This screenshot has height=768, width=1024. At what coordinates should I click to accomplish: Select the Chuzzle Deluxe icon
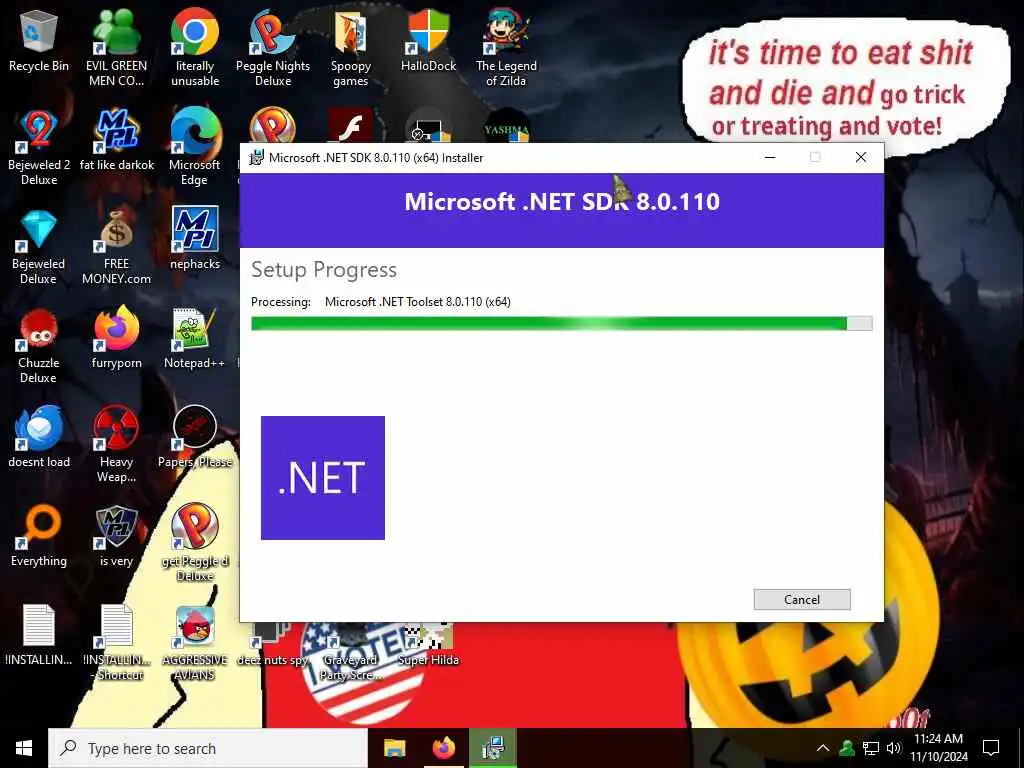pos(39,346)
